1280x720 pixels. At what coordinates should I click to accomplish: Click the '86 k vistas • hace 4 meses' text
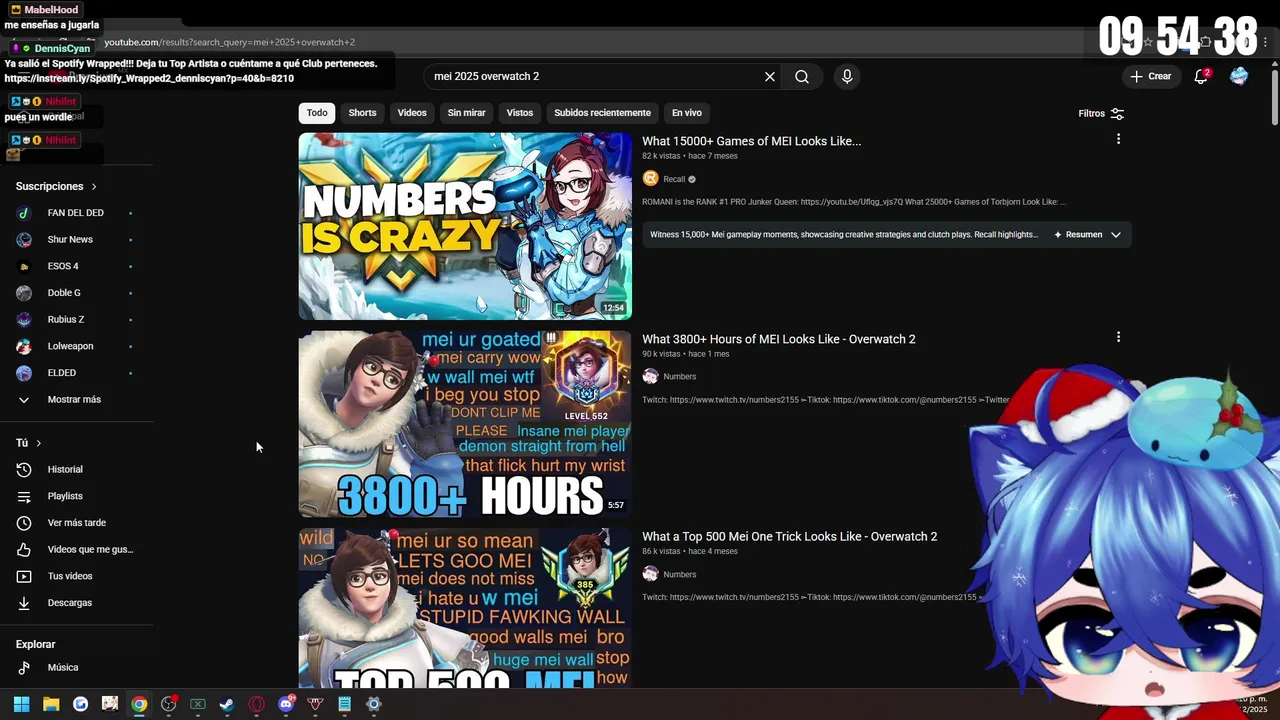click(x=690, y=551)
